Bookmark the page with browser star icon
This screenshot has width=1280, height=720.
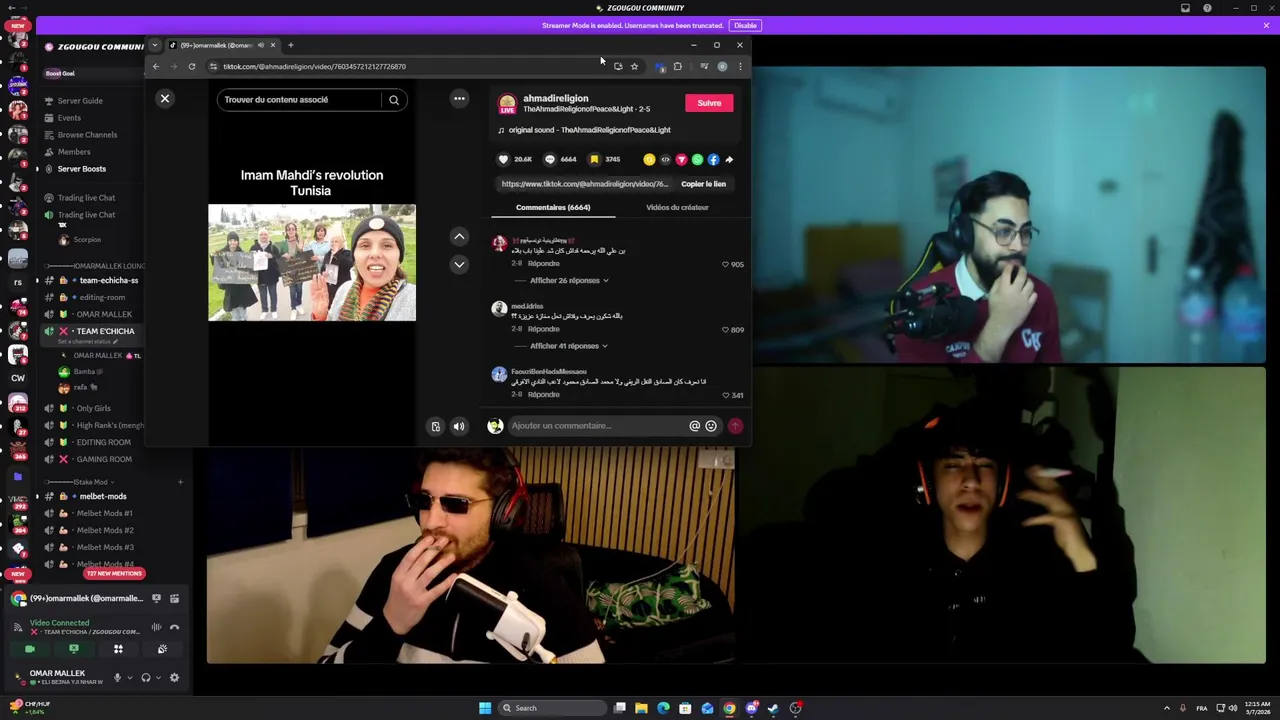[x=634, y=66]
